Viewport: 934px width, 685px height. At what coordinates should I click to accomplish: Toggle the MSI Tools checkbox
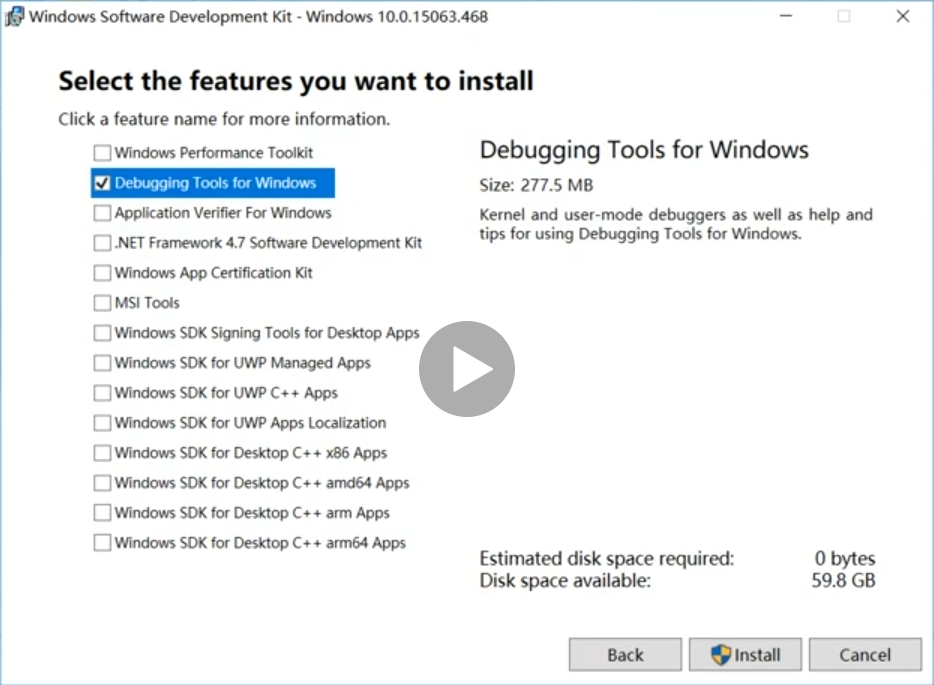pos(102,303)
